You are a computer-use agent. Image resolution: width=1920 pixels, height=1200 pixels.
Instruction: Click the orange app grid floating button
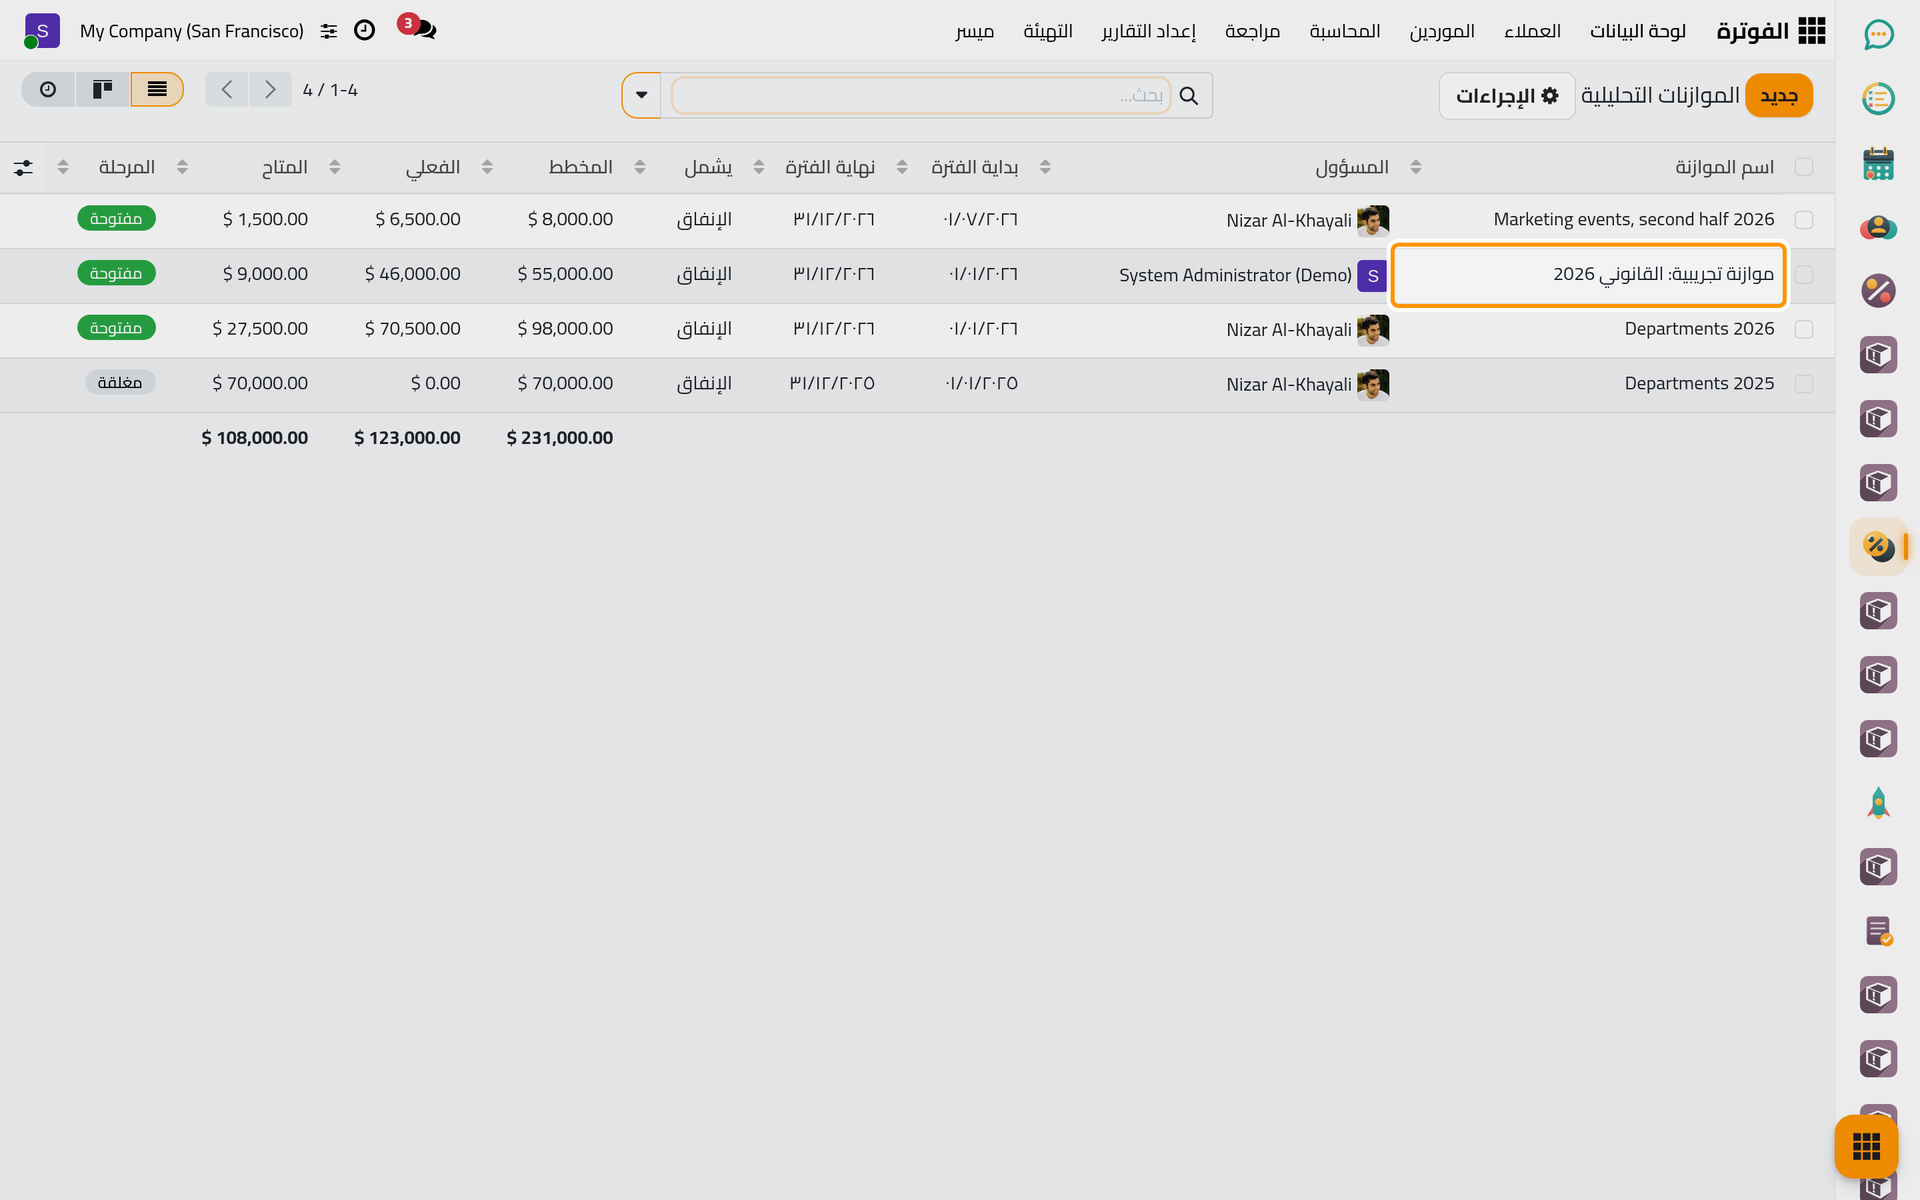[x=1866, y=1146]
